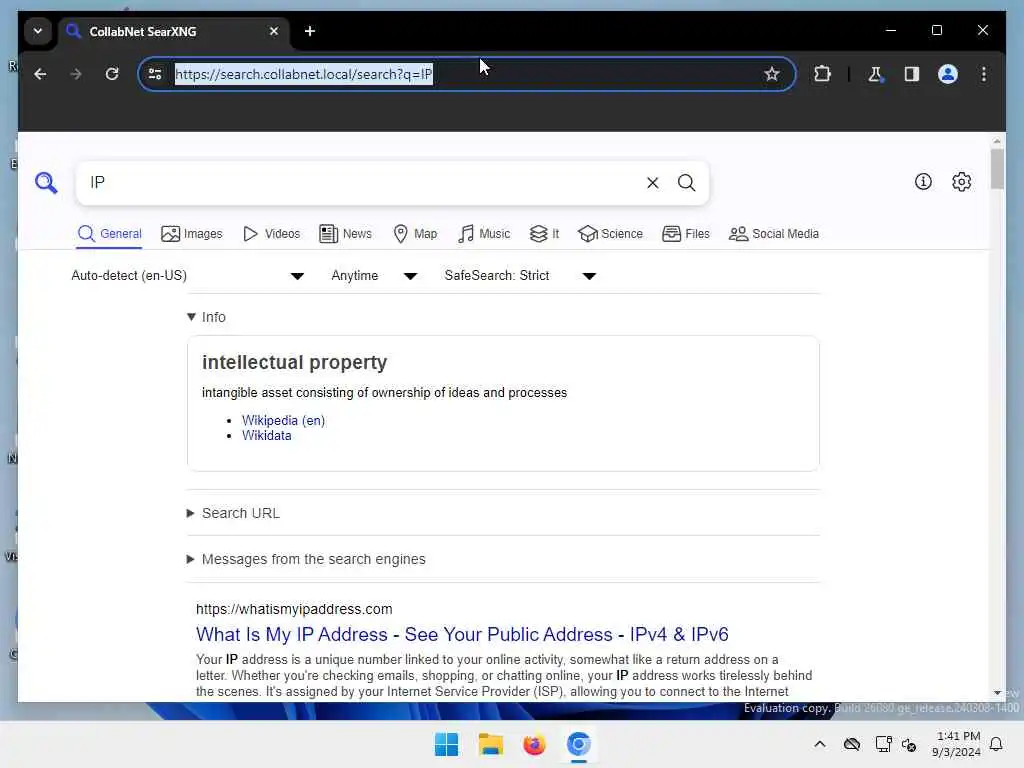Open Chrome Labs flask icon

coord(875,74)
